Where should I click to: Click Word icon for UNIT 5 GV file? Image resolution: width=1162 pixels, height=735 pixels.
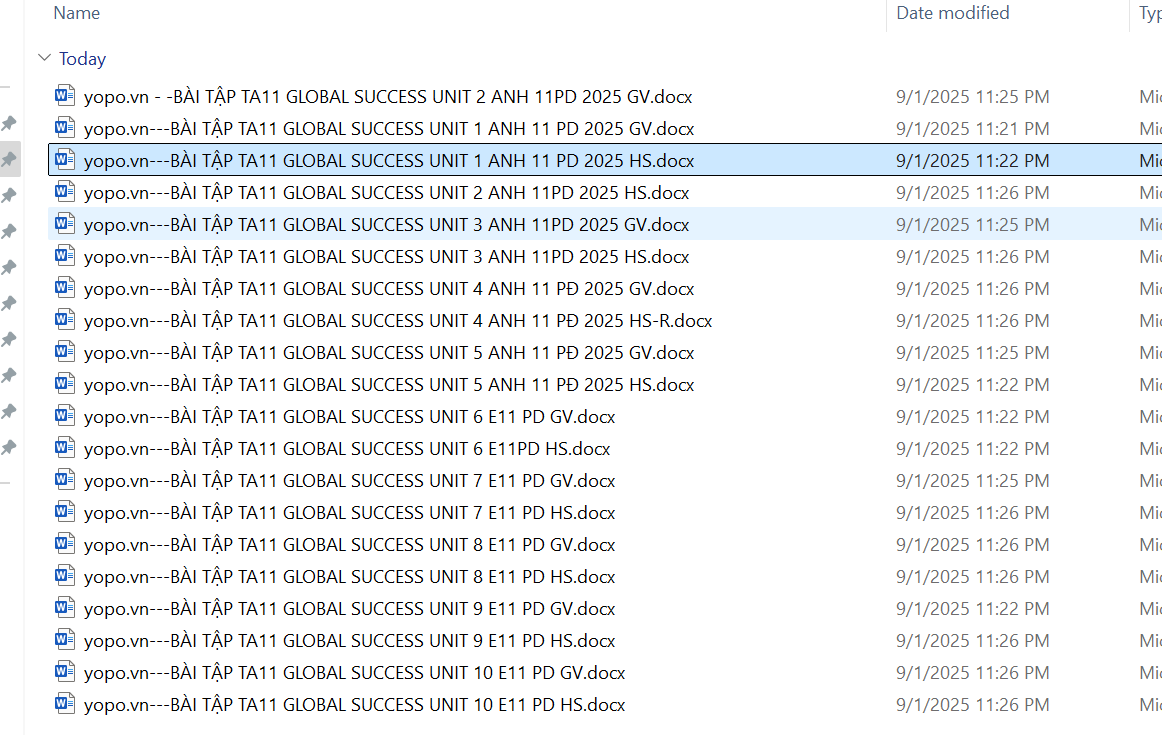[x=65, y=352]
